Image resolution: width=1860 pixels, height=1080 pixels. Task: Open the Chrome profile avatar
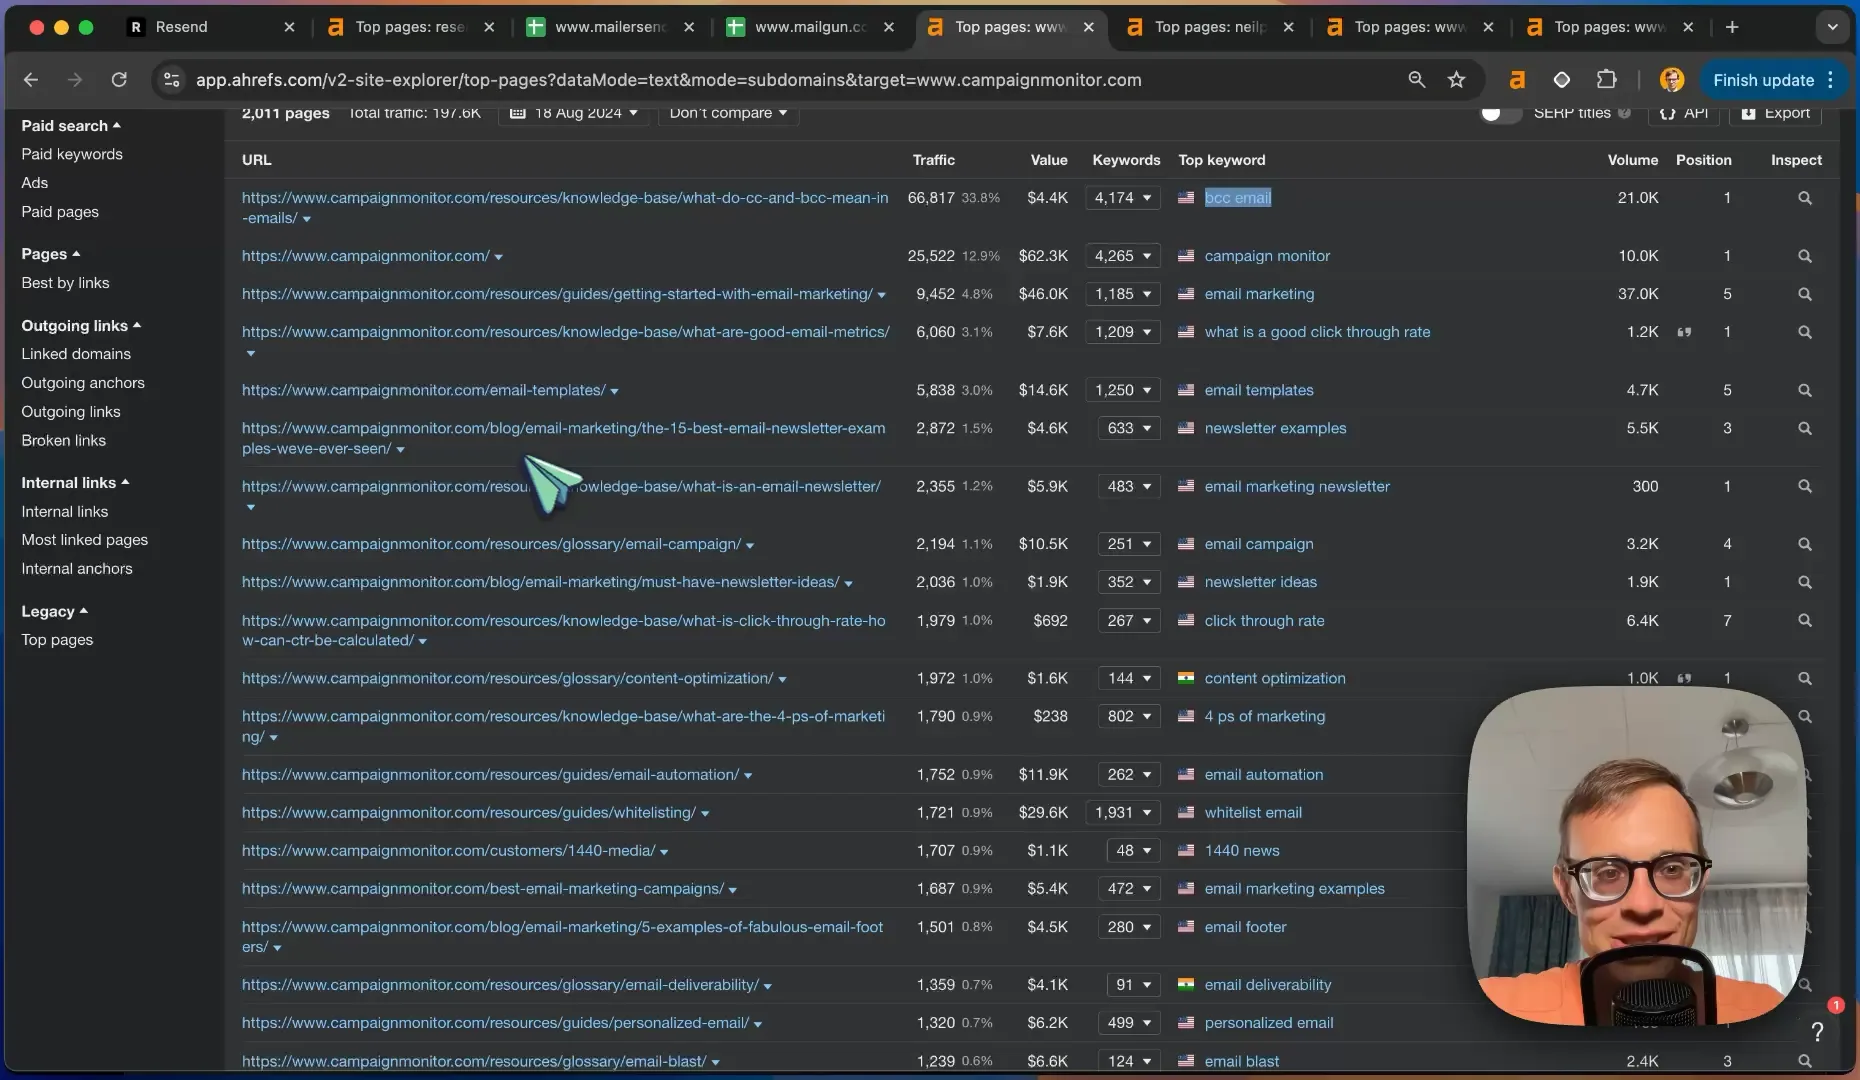[x=1671, y=80]
